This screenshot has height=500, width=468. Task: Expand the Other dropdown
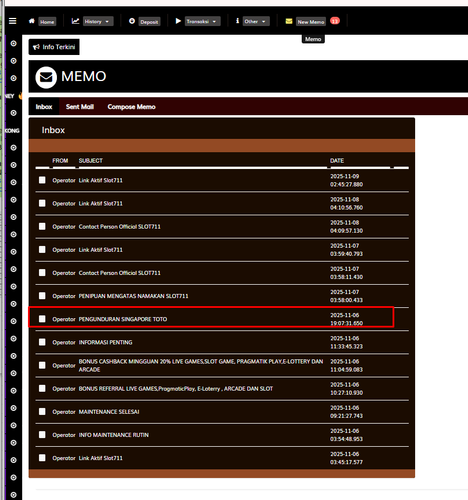pos(256,21)
